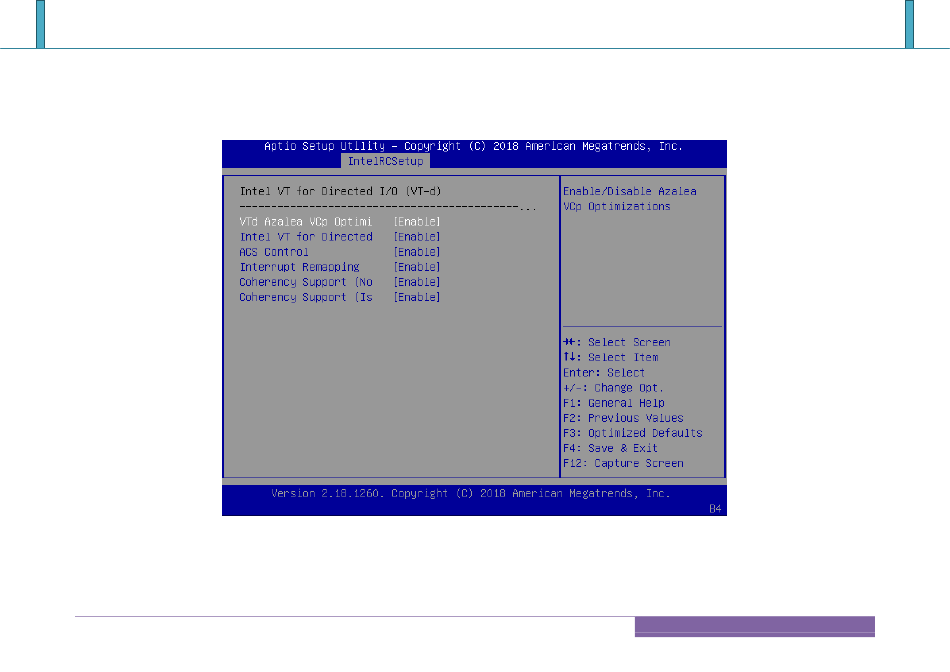Click the F12: Capture Screen hint
The height and width of the screenshot is (672, 950).
623,464
